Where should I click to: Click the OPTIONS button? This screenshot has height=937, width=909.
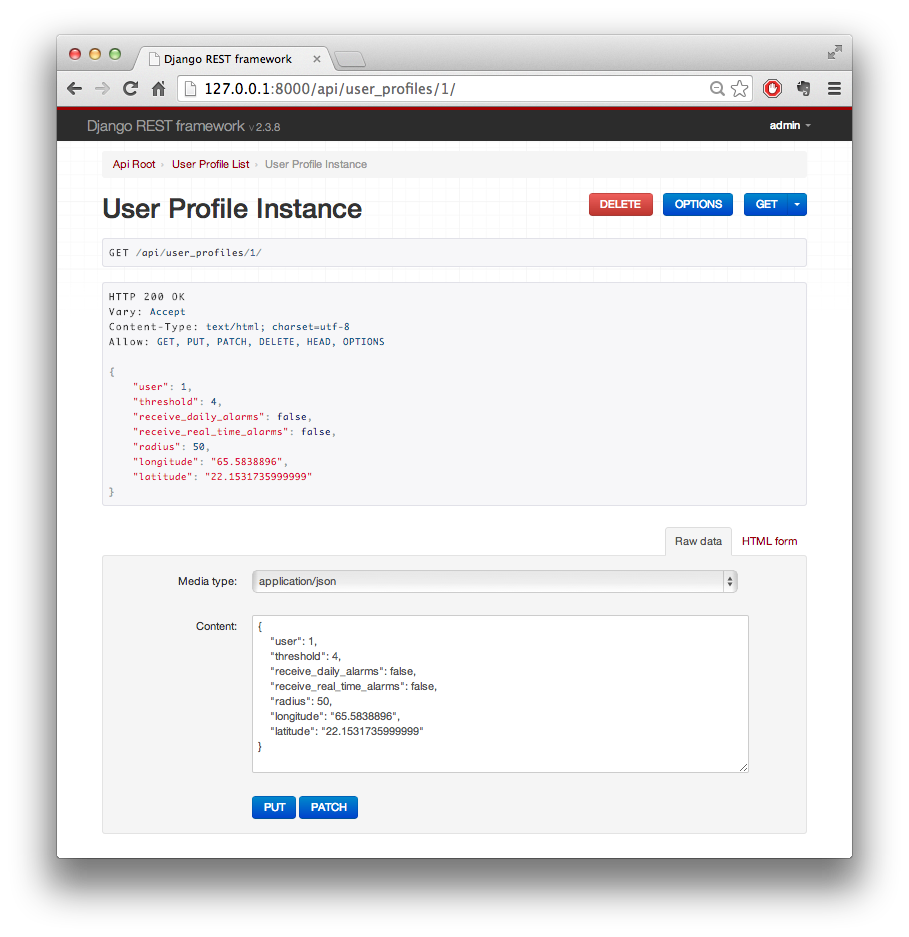click(697, 204)
